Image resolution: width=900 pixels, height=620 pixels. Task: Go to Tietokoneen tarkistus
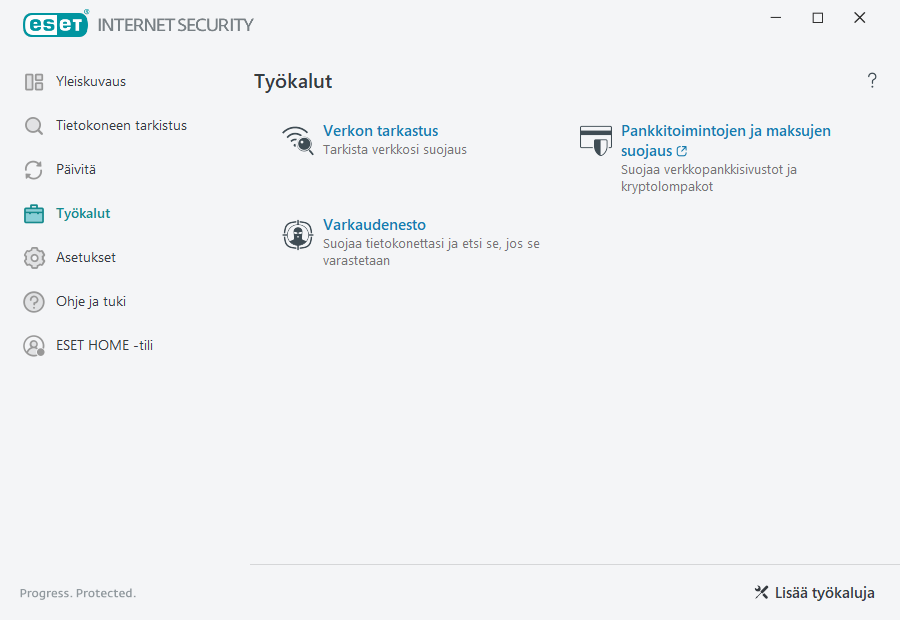[121, 126]
